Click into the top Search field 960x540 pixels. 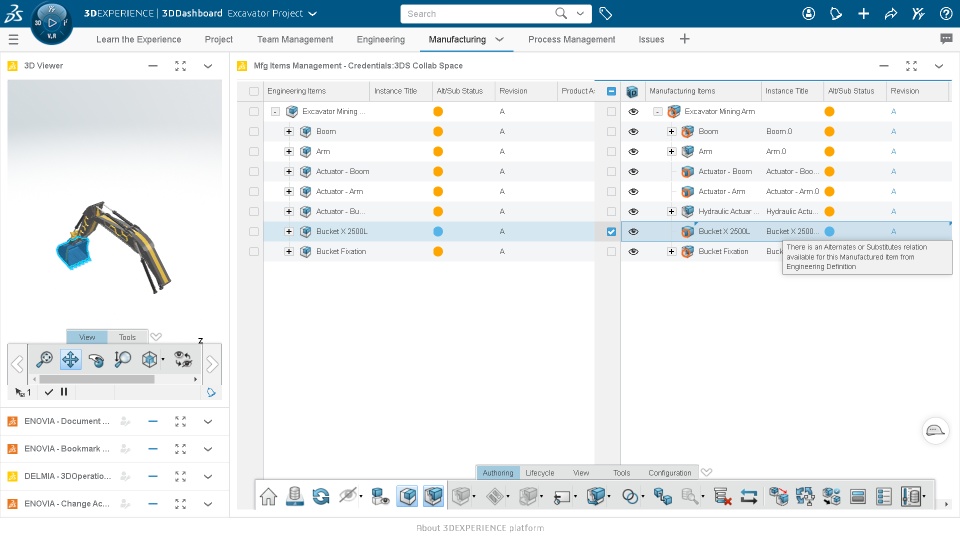[479, 13]
